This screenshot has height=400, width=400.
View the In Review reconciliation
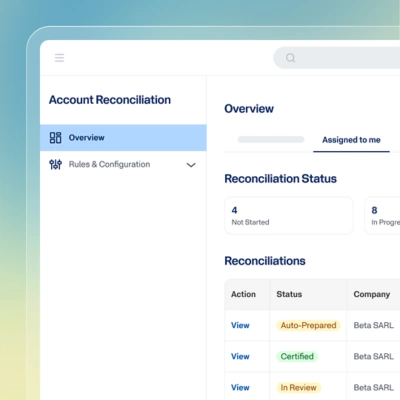[x=240, y=387]
